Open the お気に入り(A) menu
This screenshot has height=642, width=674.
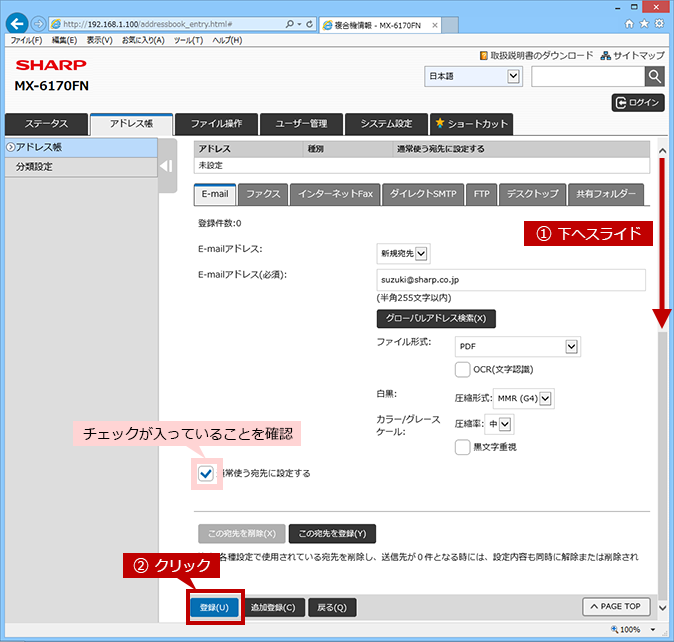pyautogui.click(x=143, y=40)
